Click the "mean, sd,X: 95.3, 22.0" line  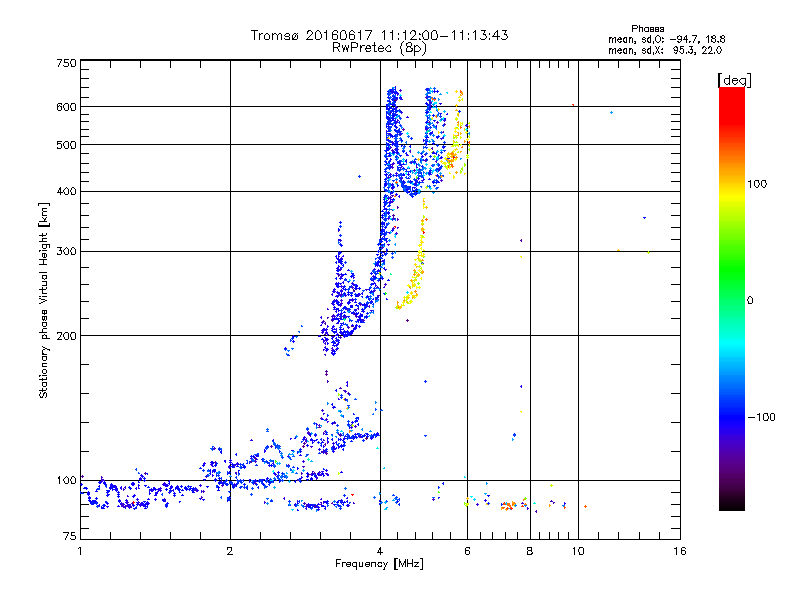[x=665, y=50]
